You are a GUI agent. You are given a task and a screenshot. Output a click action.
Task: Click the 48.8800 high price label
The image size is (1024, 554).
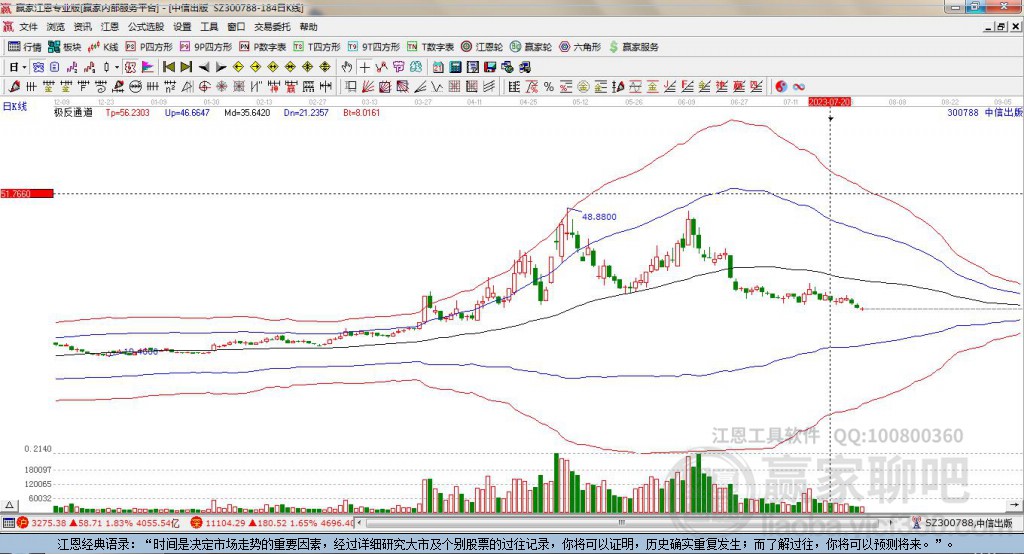599,217
